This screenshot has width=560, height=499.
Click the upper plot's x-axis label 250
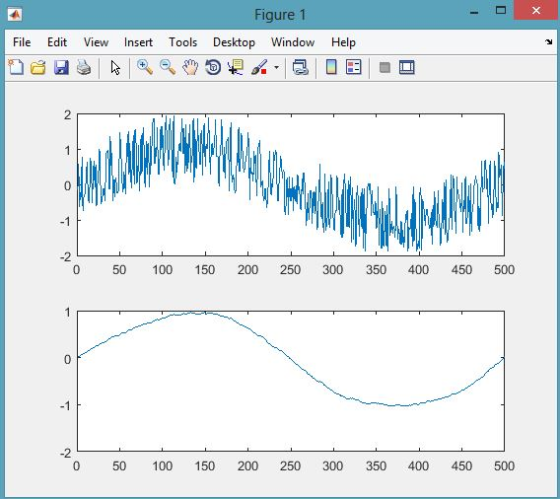tap(290, 270)
